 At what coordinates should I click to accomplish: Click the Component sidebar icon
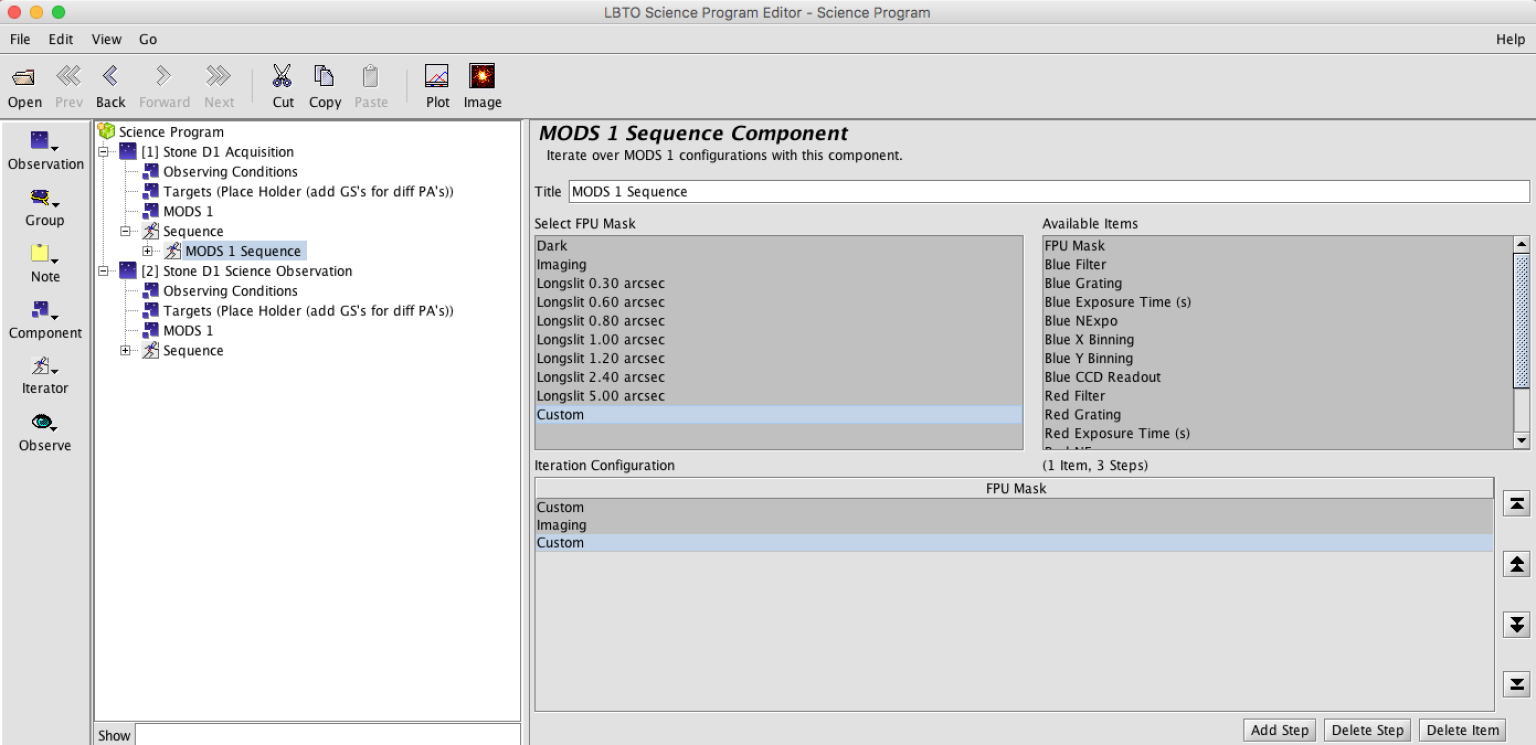(42, 310)
